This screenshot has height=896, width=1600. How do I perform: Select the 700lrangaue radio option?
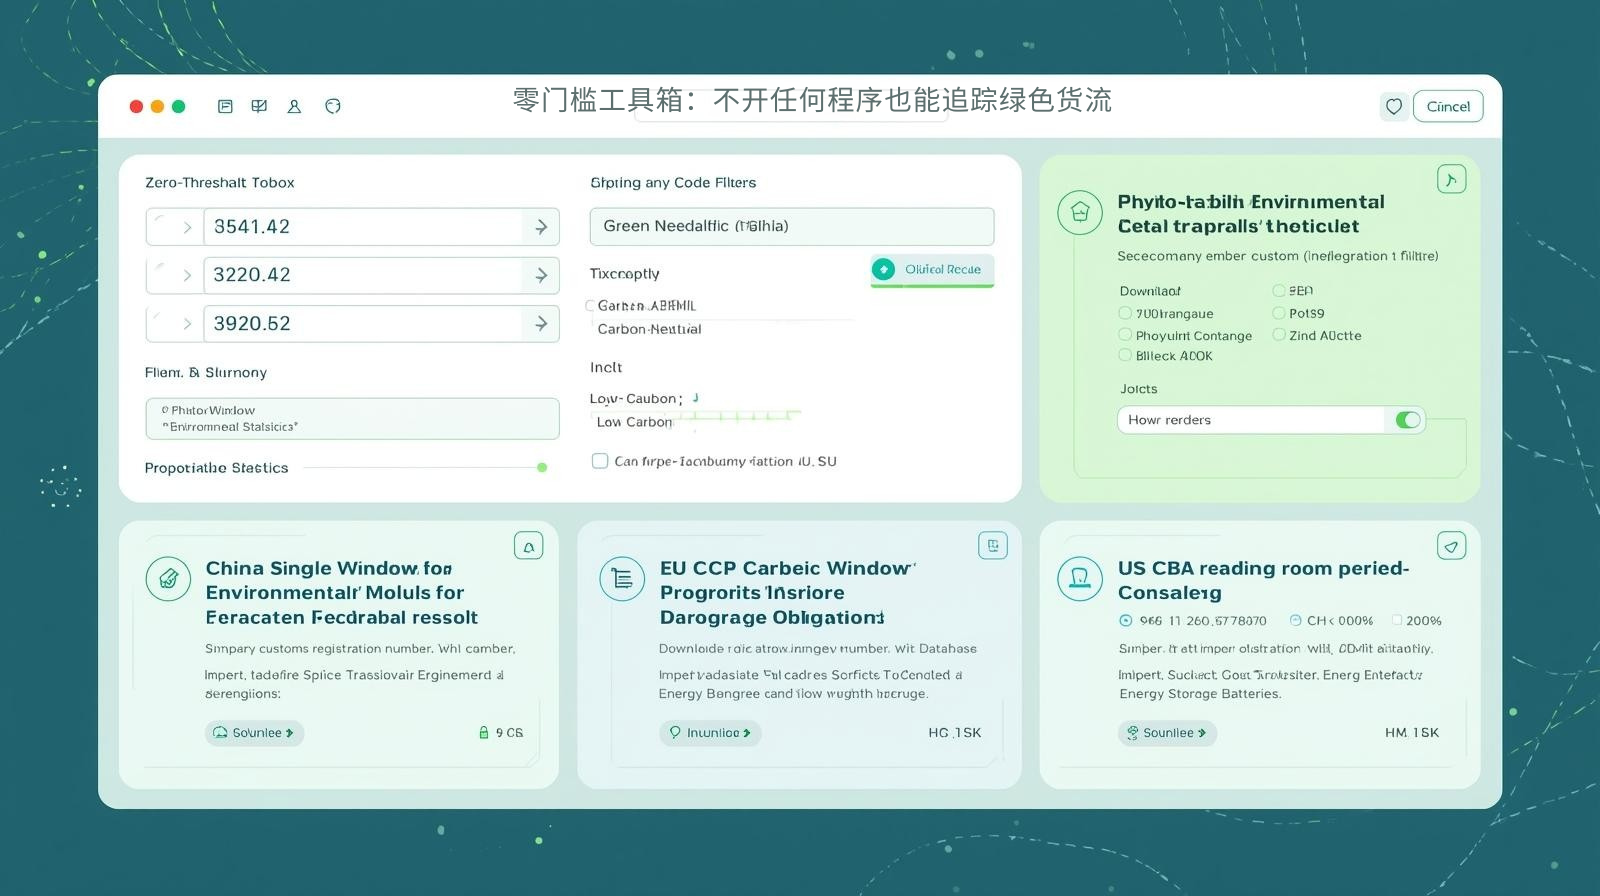[1125, 313]
